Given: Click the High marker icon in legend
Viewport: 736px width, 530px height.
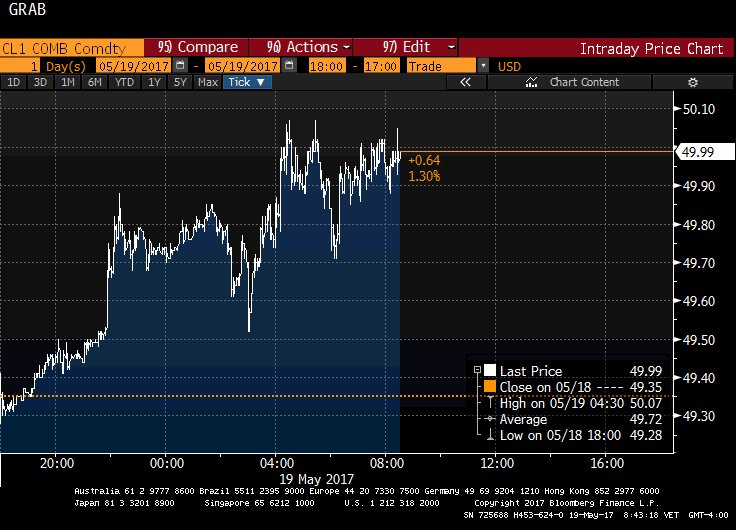Looking at the screenshot, I should tap(489, 403).
